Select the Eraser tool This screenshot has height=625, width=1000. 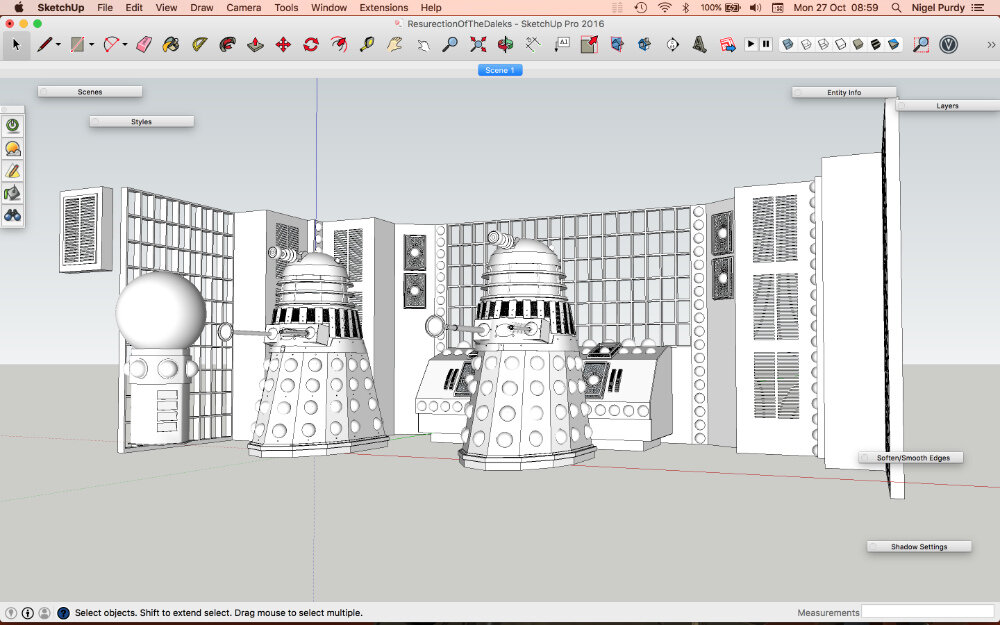tap(141, 44)
